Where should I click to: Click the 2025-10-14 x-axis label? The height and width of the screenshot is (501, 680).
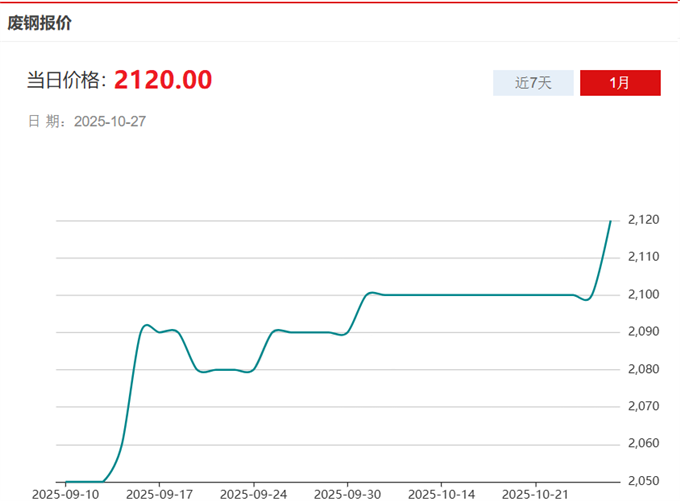[441, 494]
